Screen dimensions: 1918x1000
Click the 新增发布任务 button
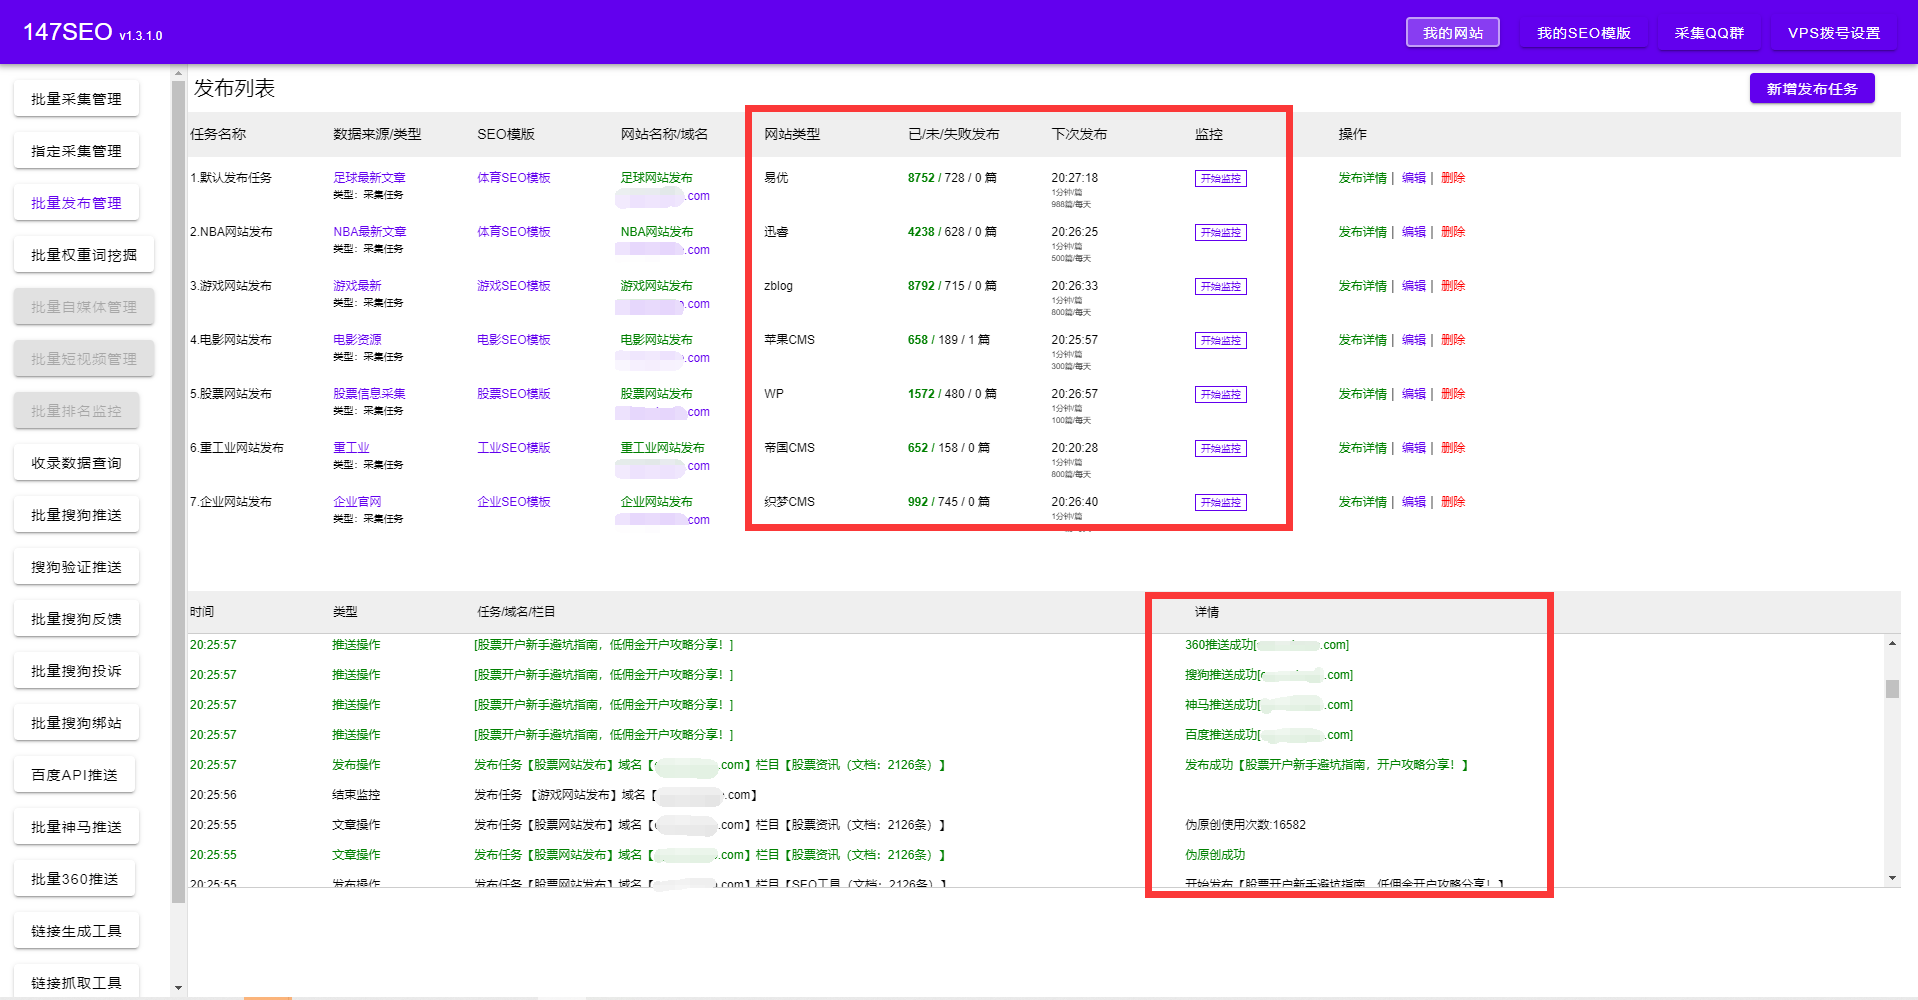pyautogui.click(x=1812, y=88)
